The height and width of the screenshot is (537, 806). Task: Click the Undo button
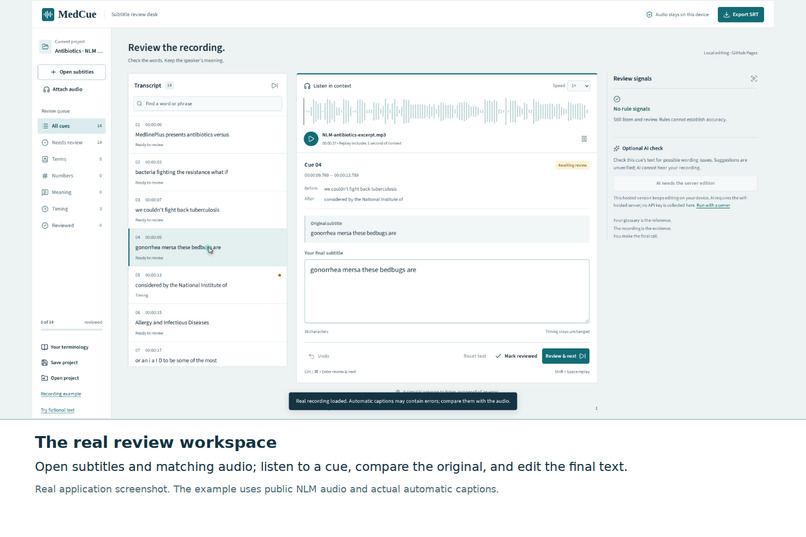point(319,356)
